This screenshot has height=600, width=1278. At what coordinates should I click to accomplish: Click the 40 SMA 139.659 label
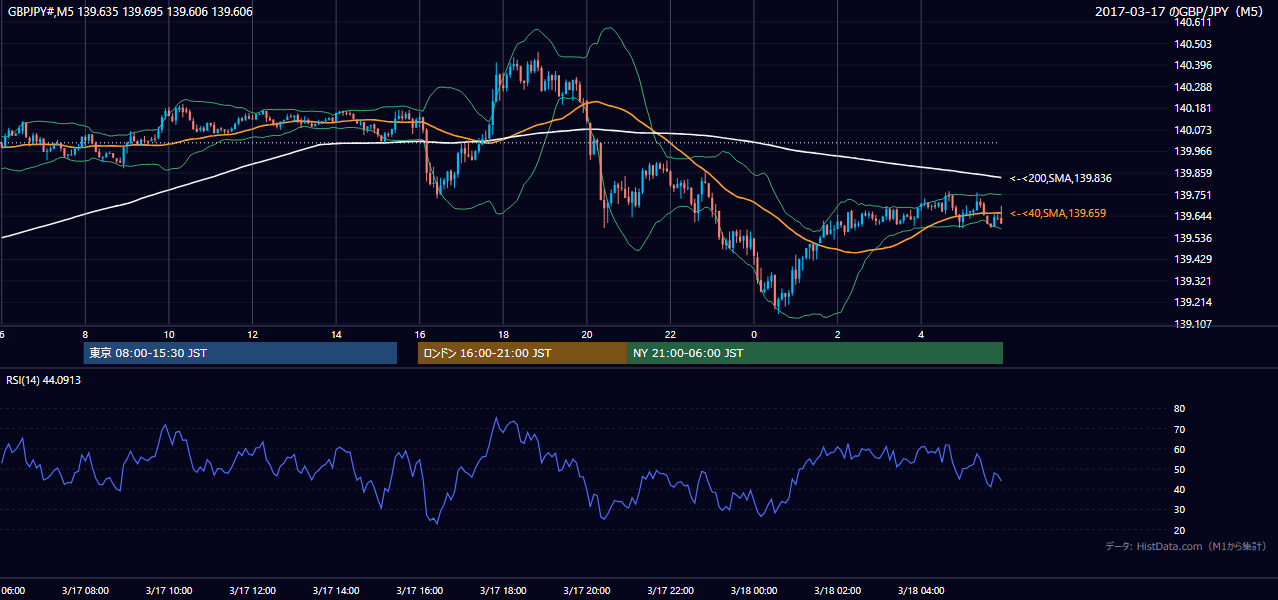[x=1058, y=213]
